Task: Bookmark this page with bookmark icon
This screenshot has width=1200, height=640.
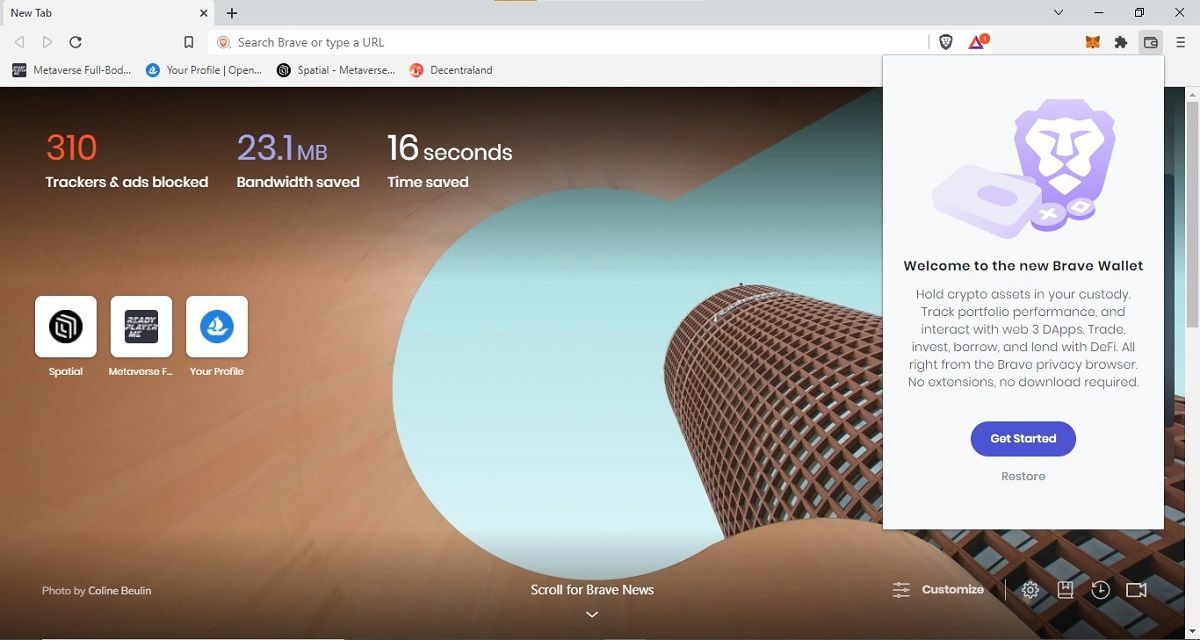Action: coord(188,42)
